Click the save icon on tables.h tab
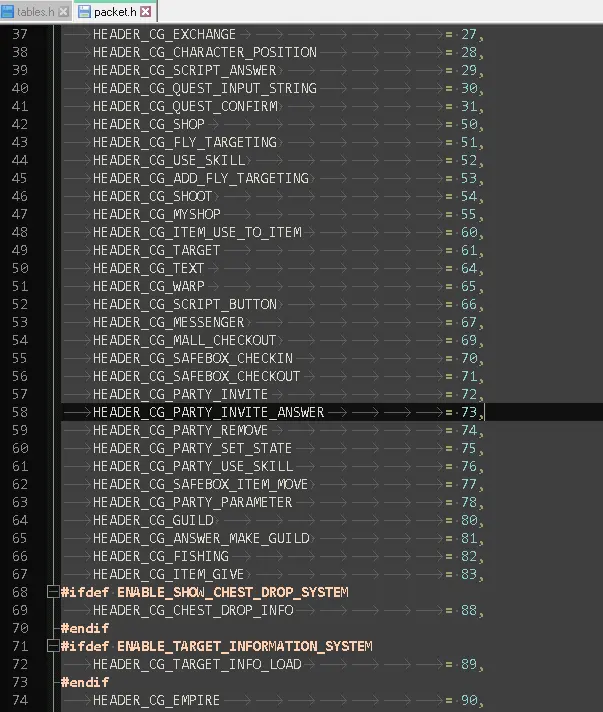The width and height of the screenshot is (603, 712). tap(8, 12)
